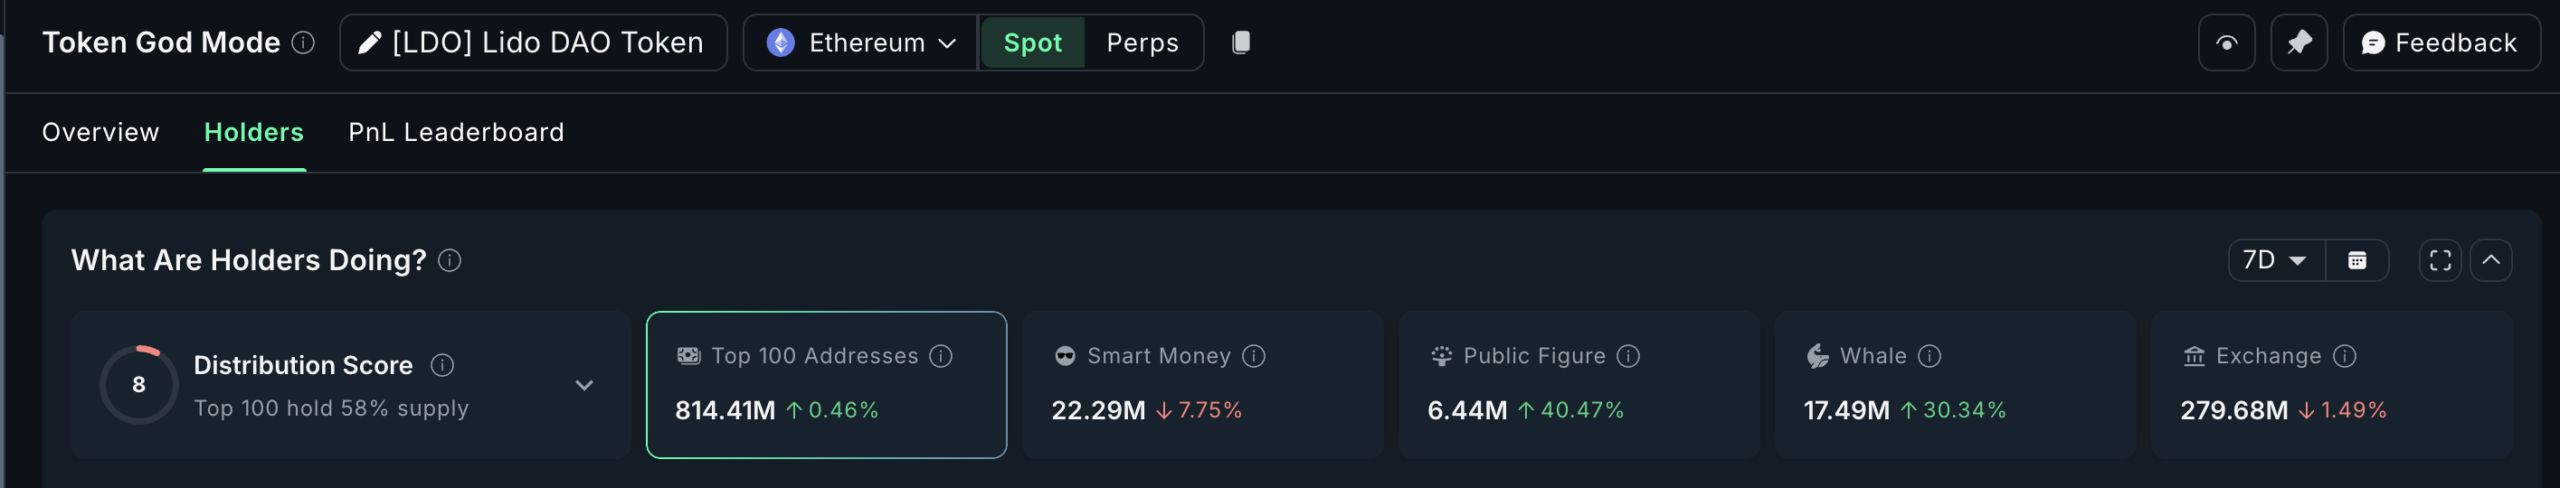Viewport: 2560px width, 488px height.
Task: Click info icon beside Distribution Score
Action: click(442, 366)
